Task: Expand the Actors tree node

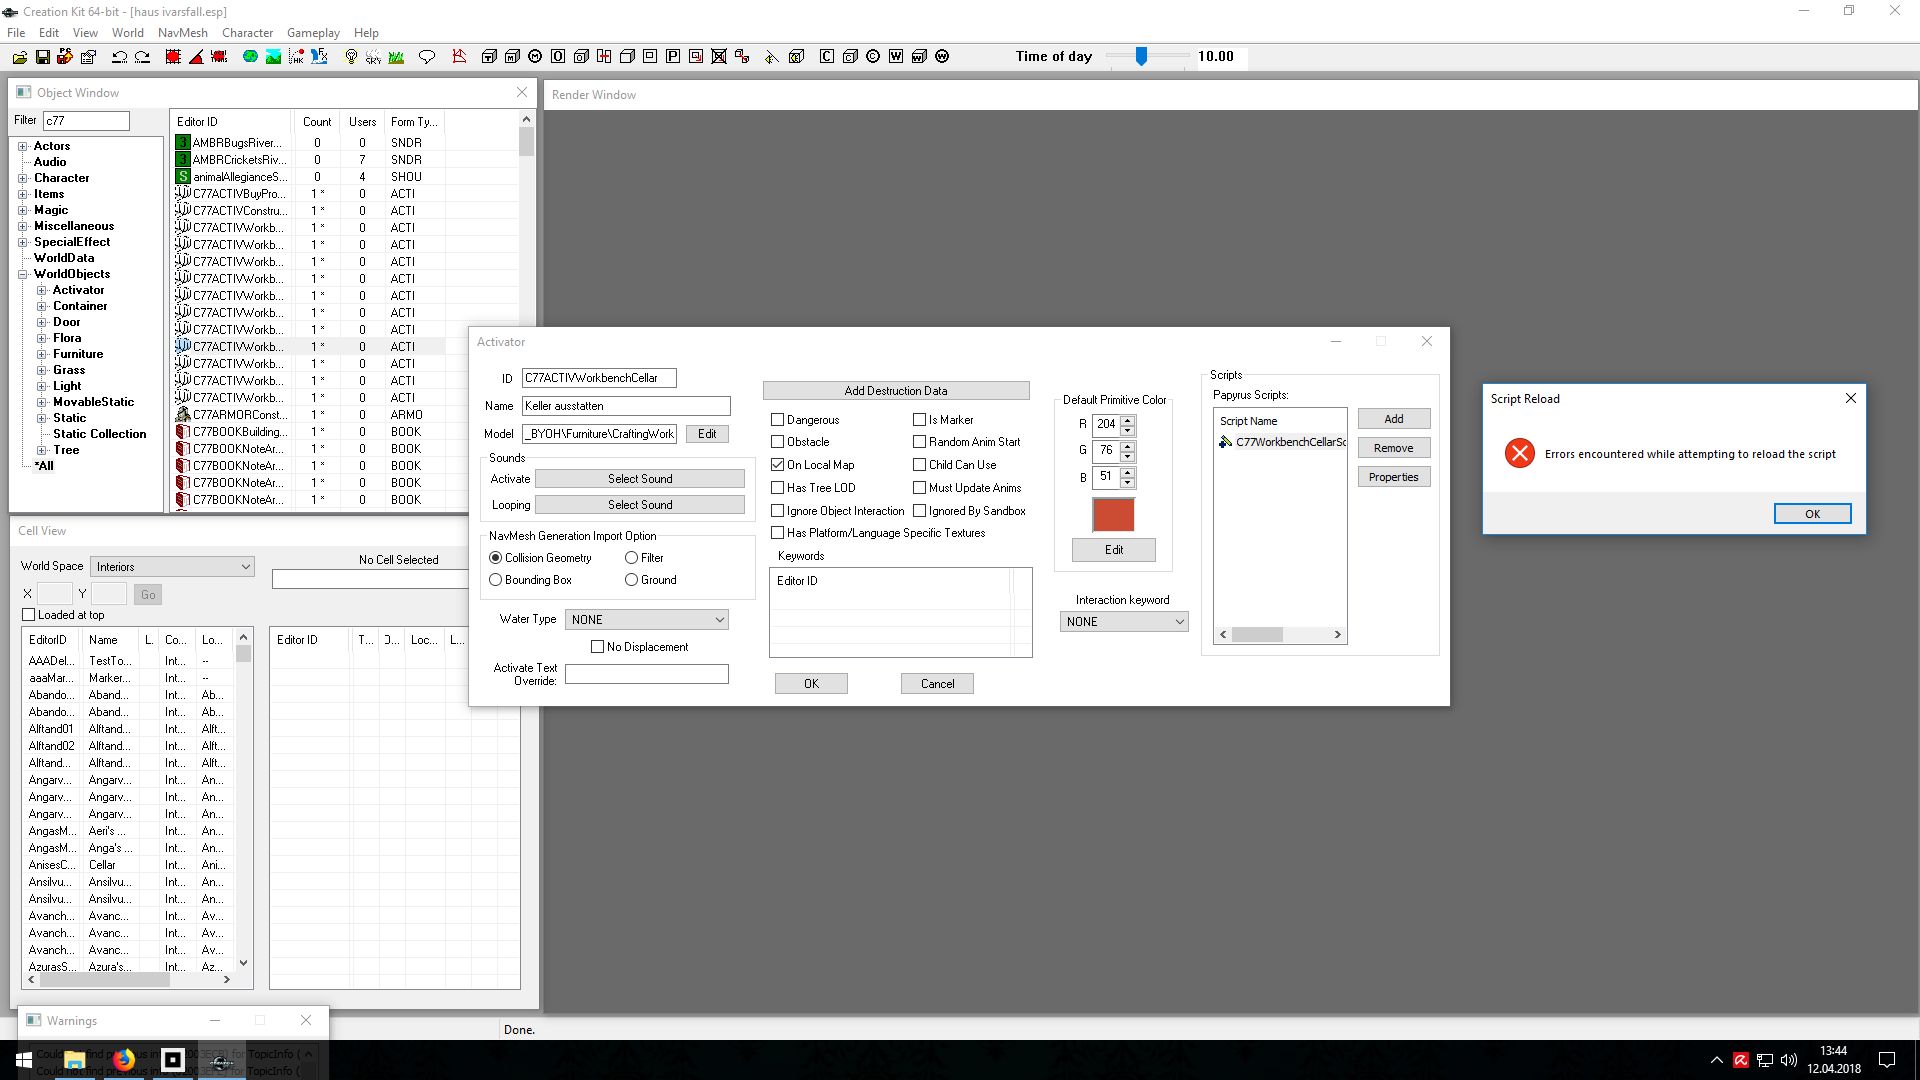Action: [22, 146]
